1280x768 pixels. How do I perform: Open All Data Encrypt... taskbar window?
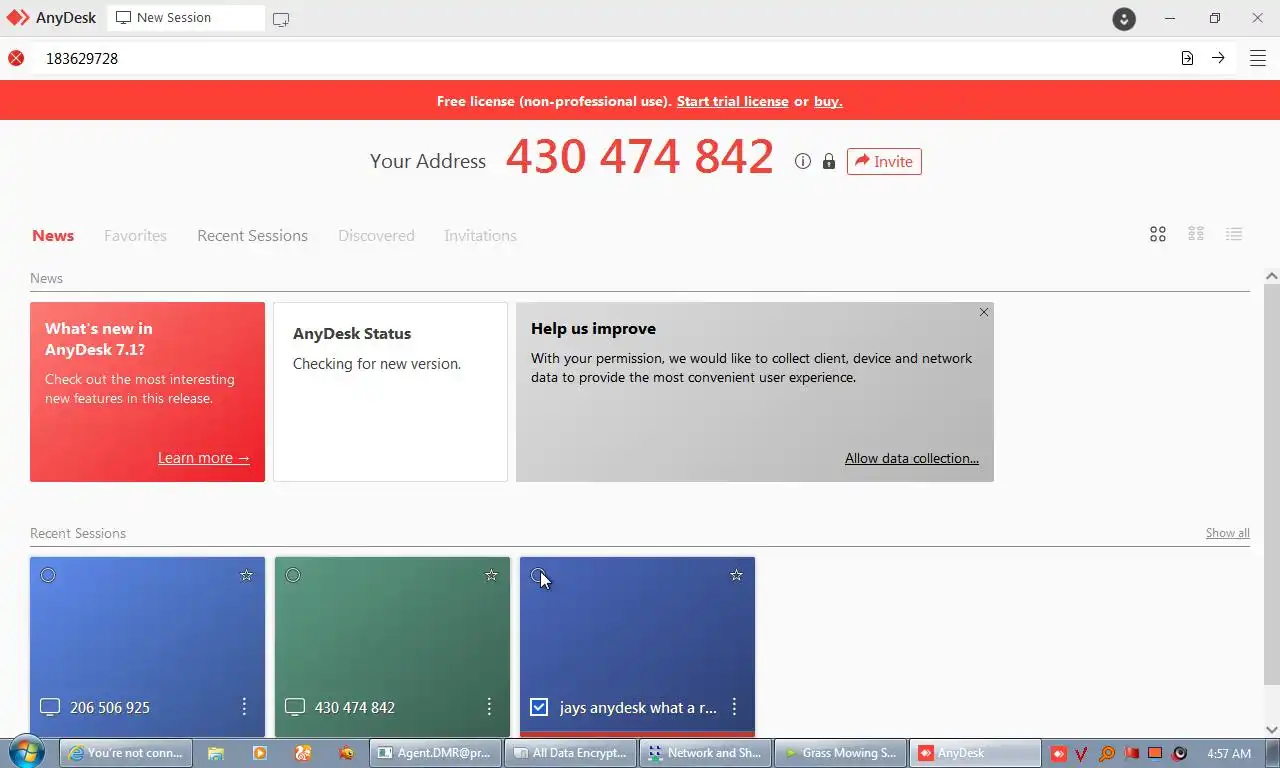pyautogui.click(x=570, y=753)
